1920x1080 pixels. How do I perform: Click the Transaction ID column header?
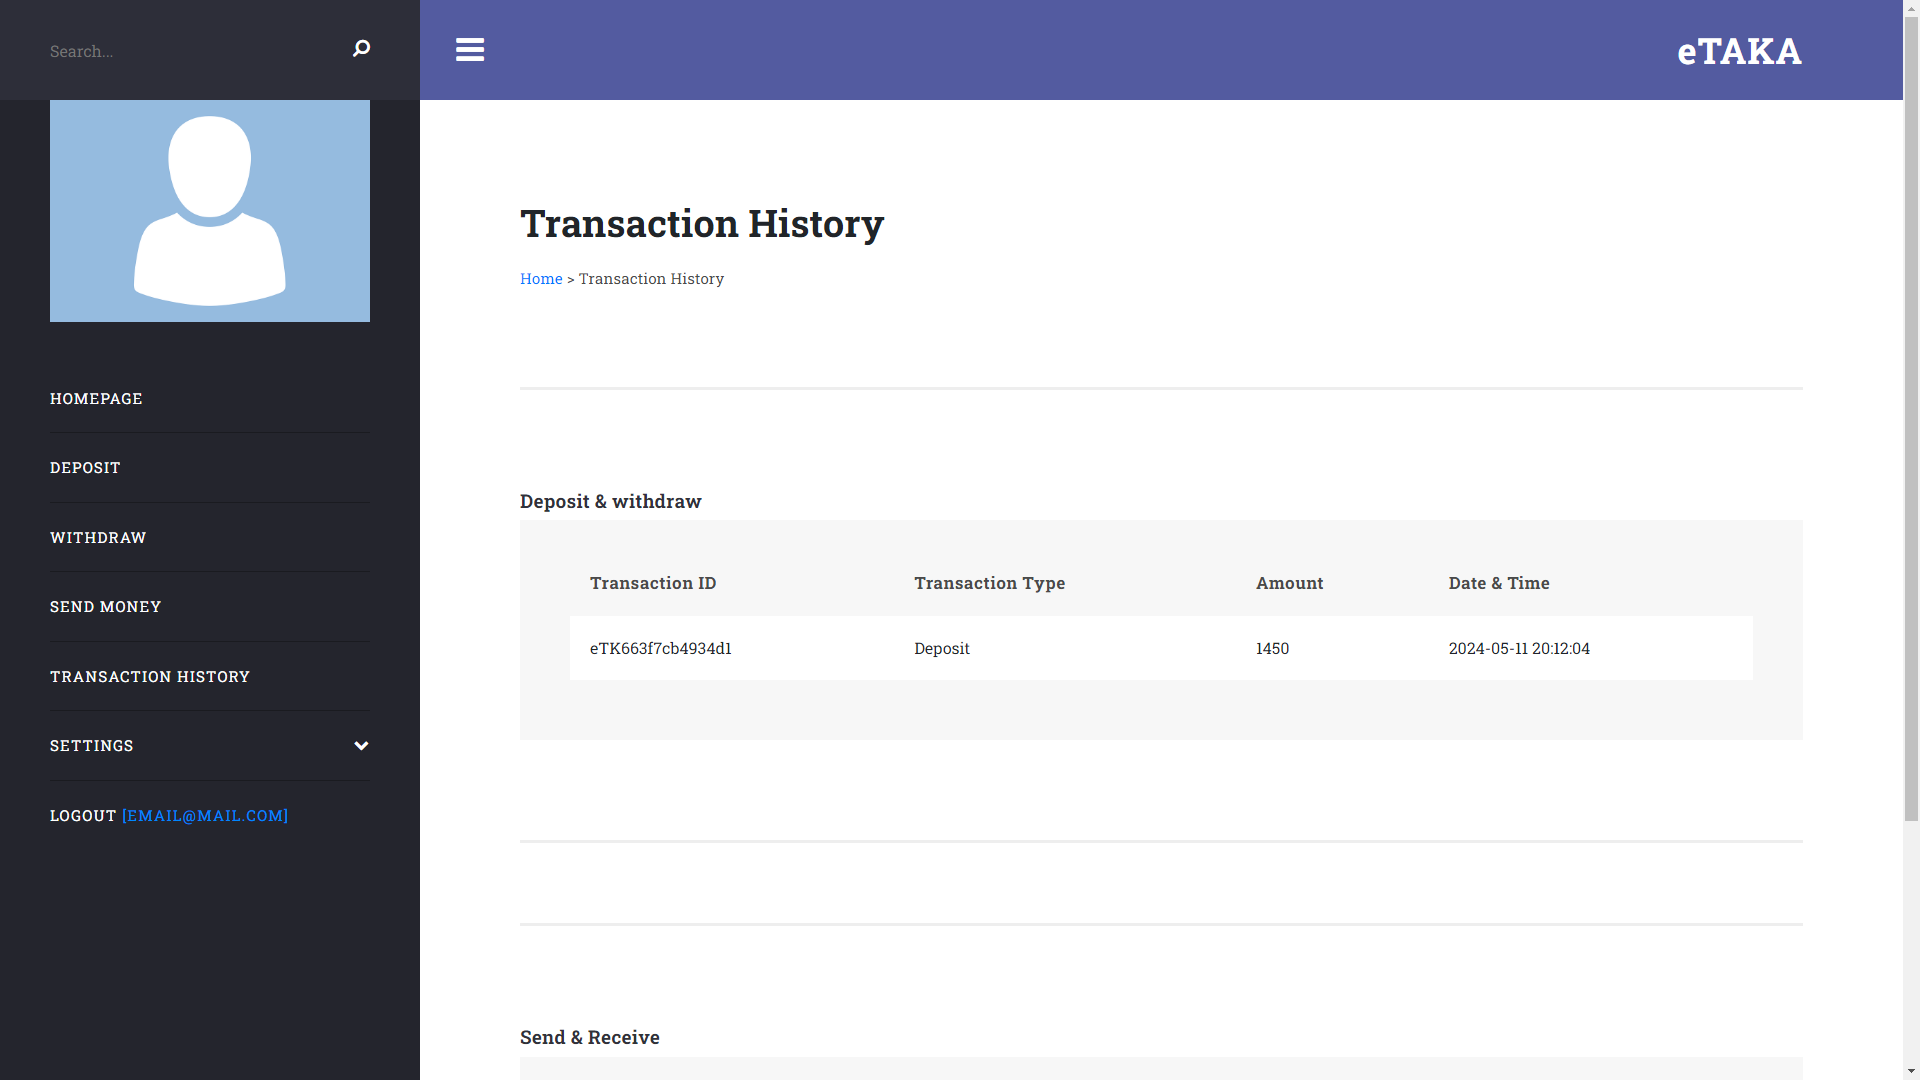653,583
